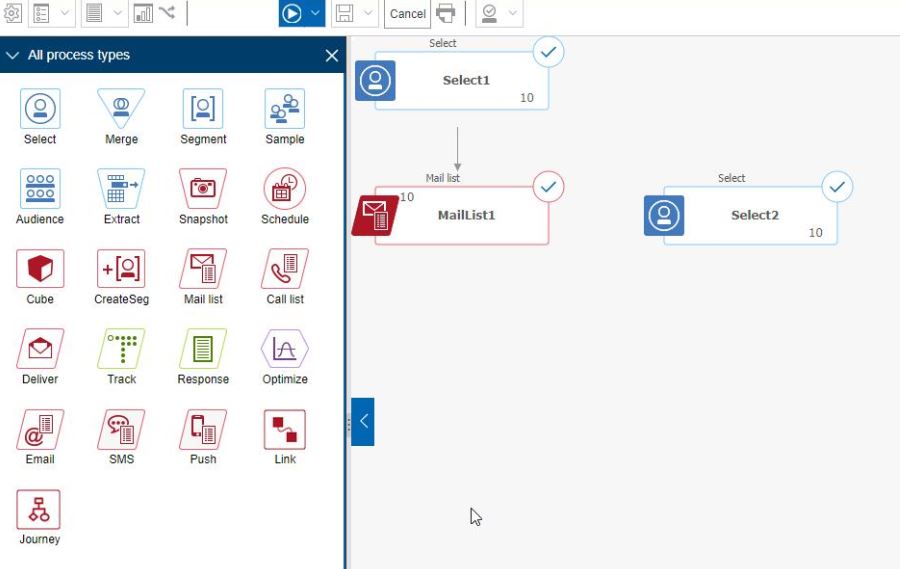Collapse the palette with the blue arrow tab

(x=363, y=421)
